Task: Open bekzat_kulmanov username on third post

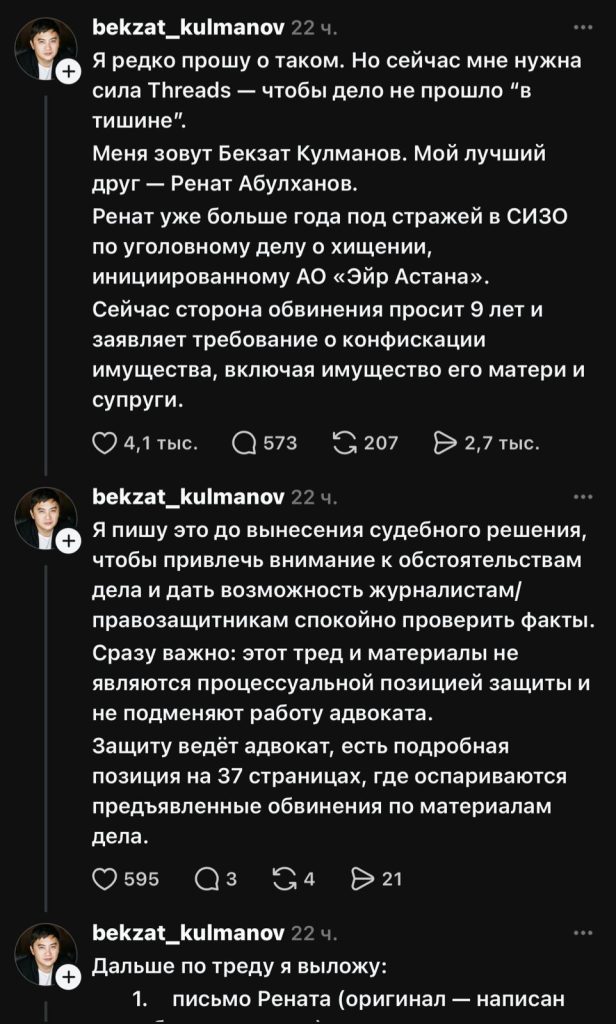Action: 186,932
